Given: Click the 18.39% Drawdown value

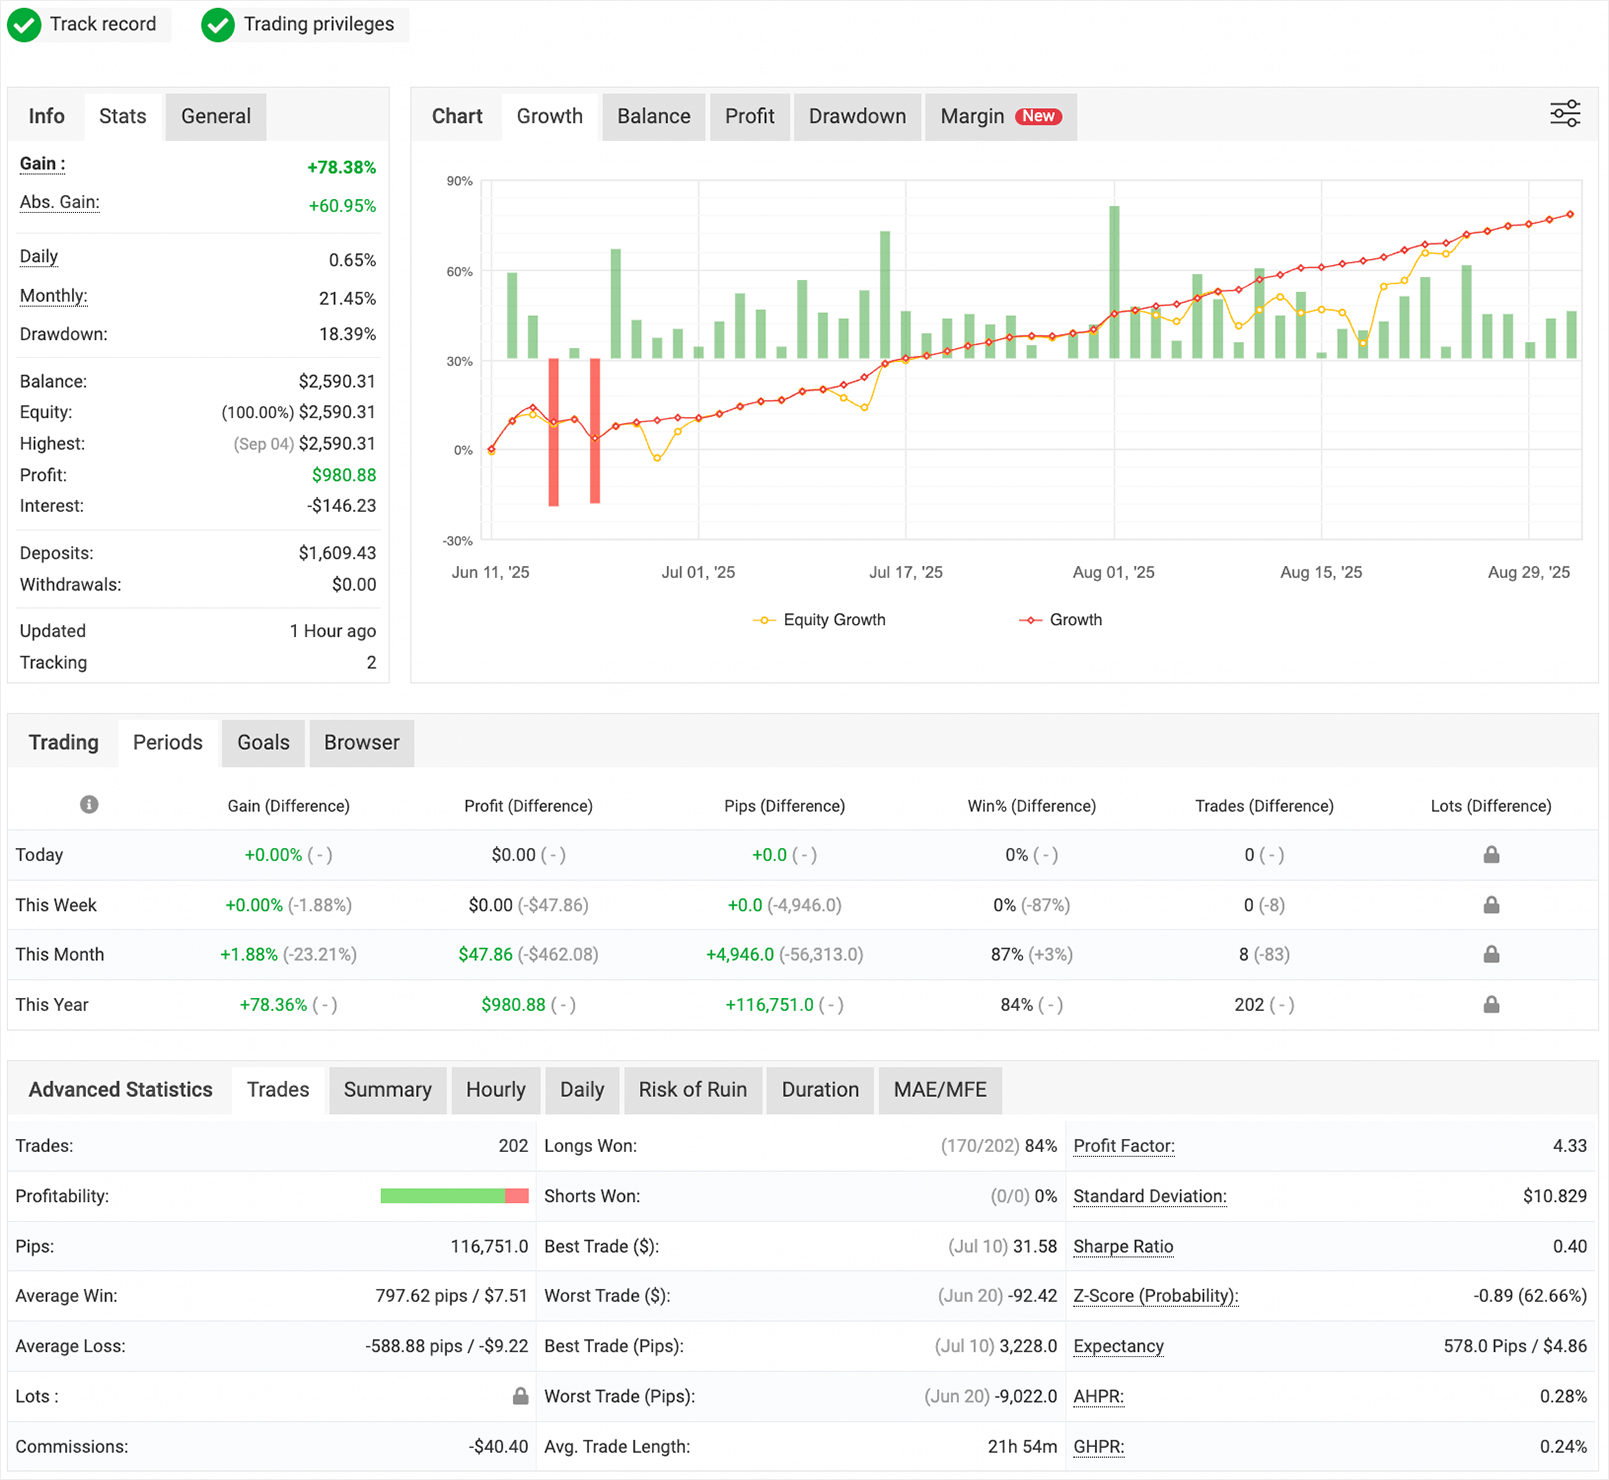Looking at the screenshot, I should pyautogui.click(x=347, y=334).
